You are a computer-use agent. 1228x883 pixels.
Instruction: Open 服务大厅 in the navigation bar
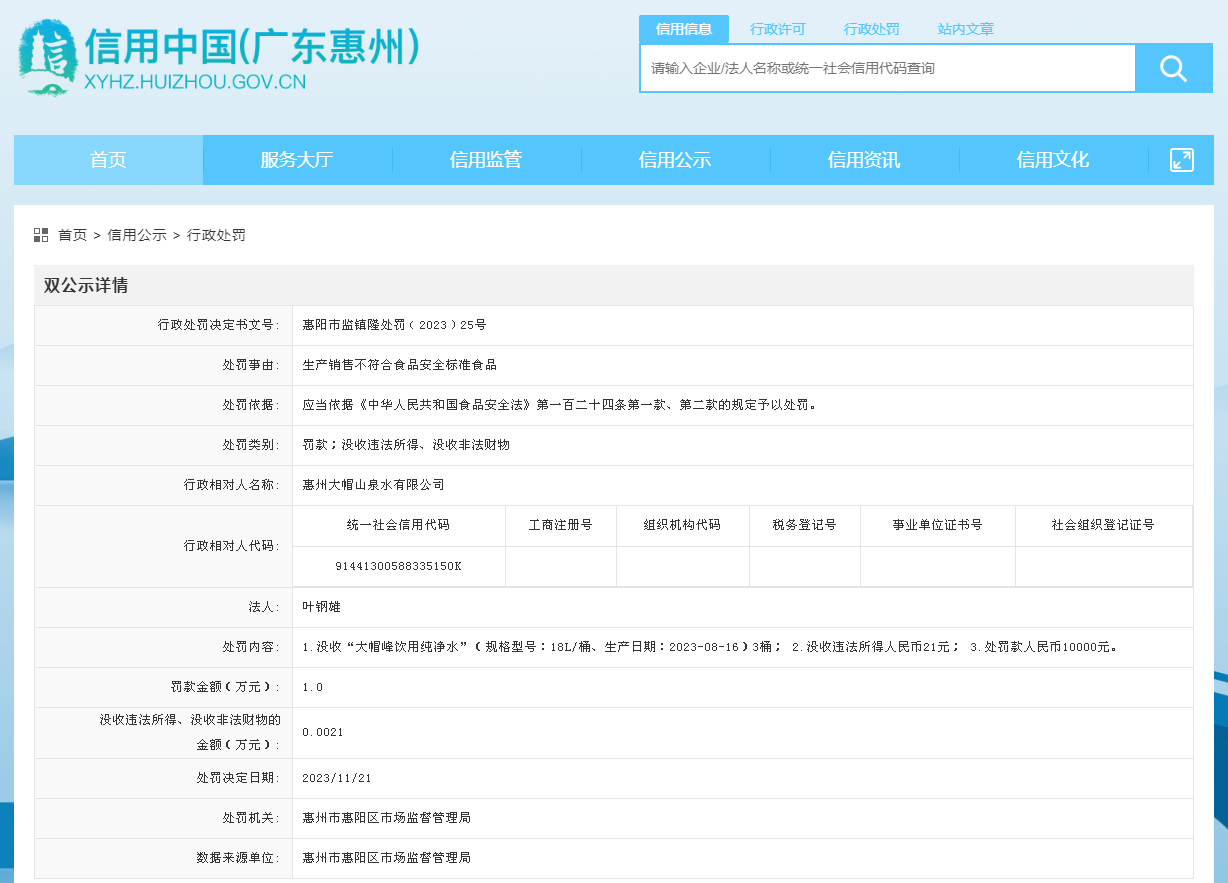point(297,160)
